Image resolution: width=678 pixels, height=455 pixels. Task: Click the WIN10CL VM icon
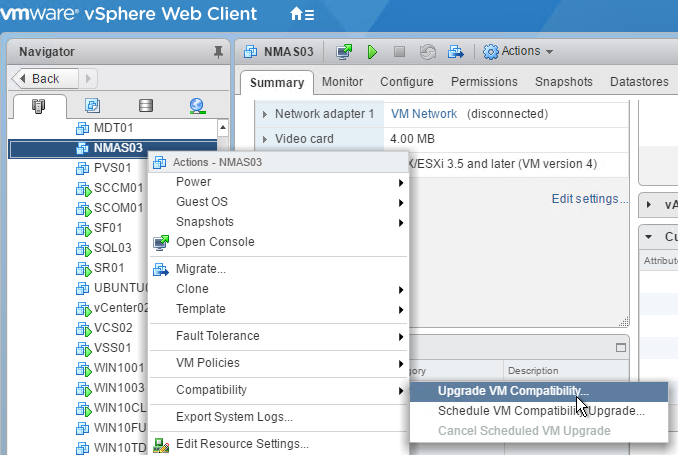83,409
